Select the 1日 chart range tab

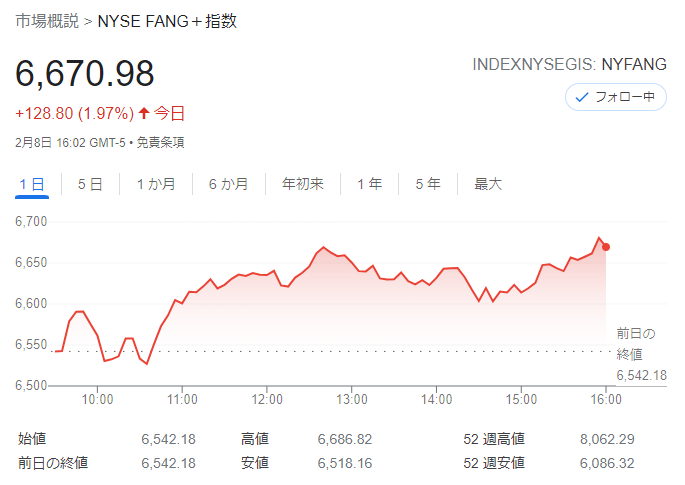(32, 184)
